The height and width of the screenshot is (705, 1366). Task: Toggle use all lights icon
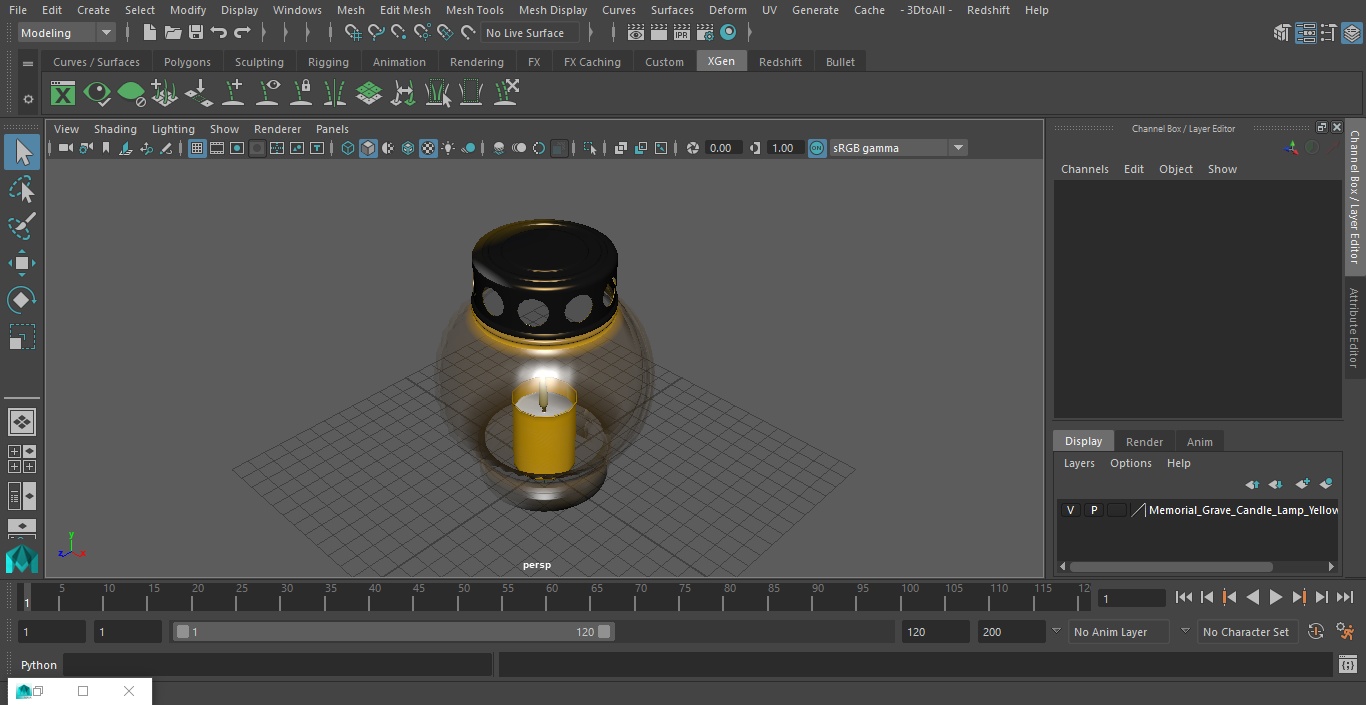tap(448, 148)
